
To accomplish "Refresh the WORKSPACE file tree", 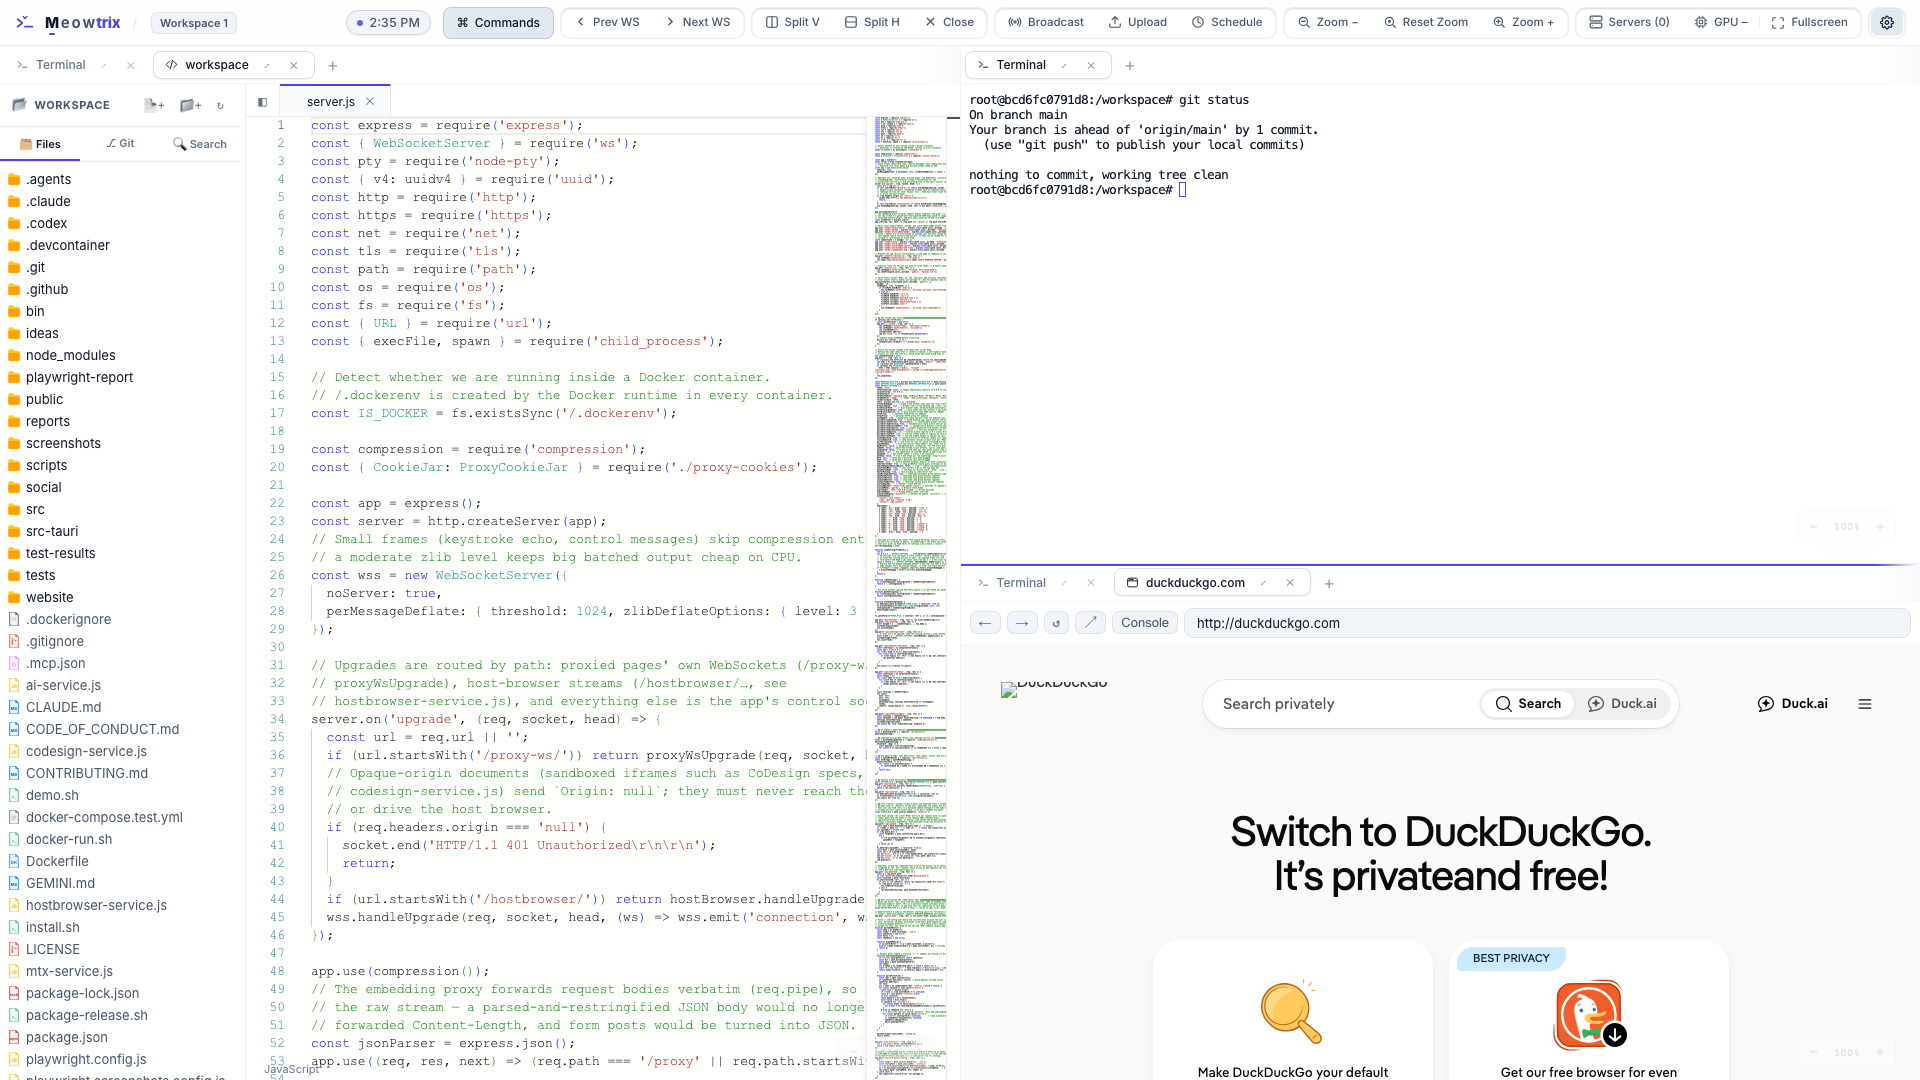I will coord(221,105).
